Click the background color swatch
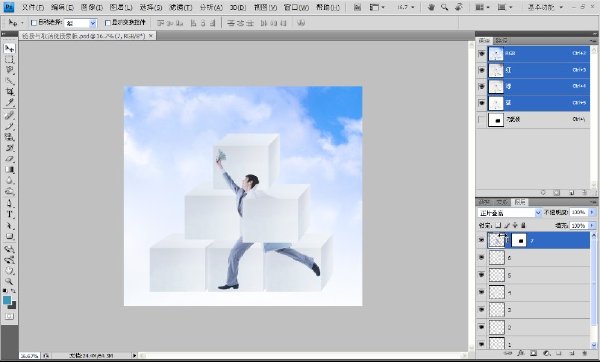 point(12,305)
